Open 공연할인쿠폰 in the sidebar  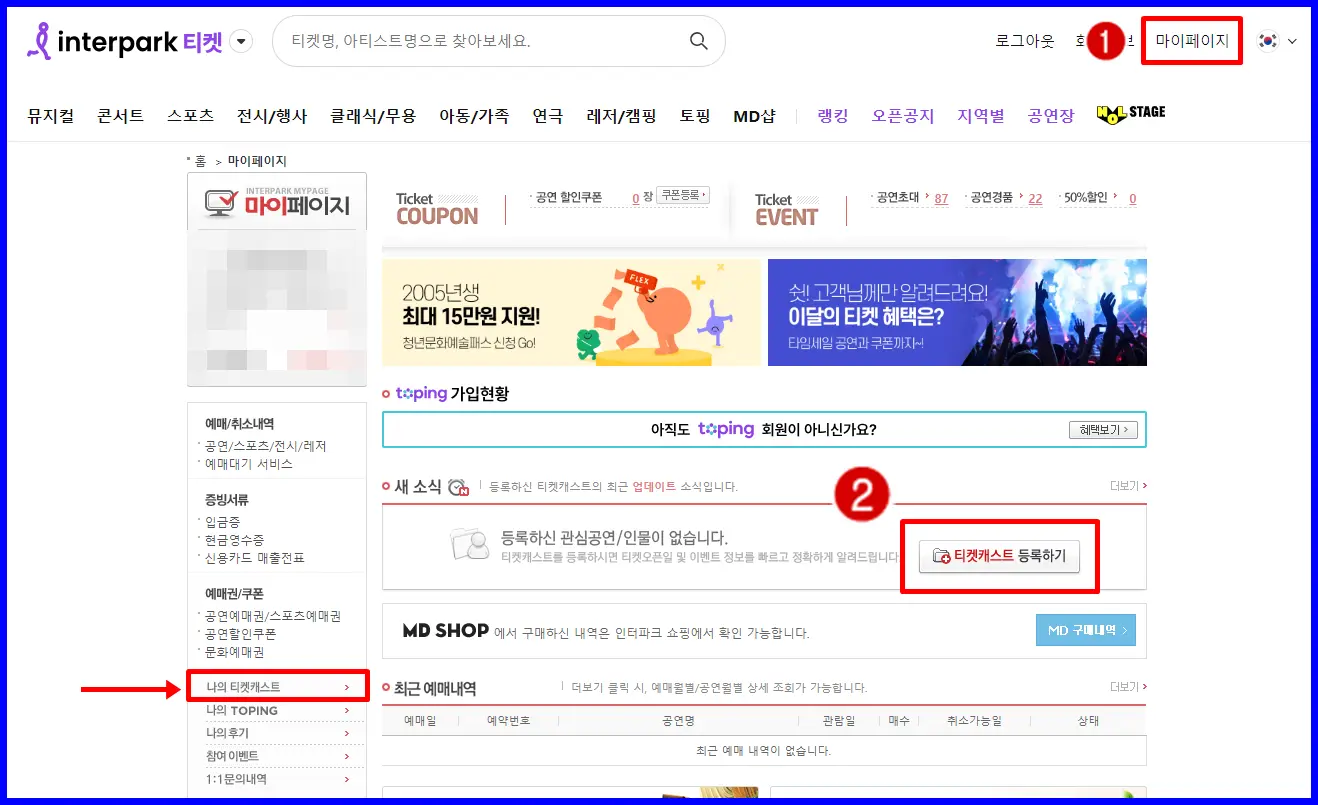tap(240, 634)
